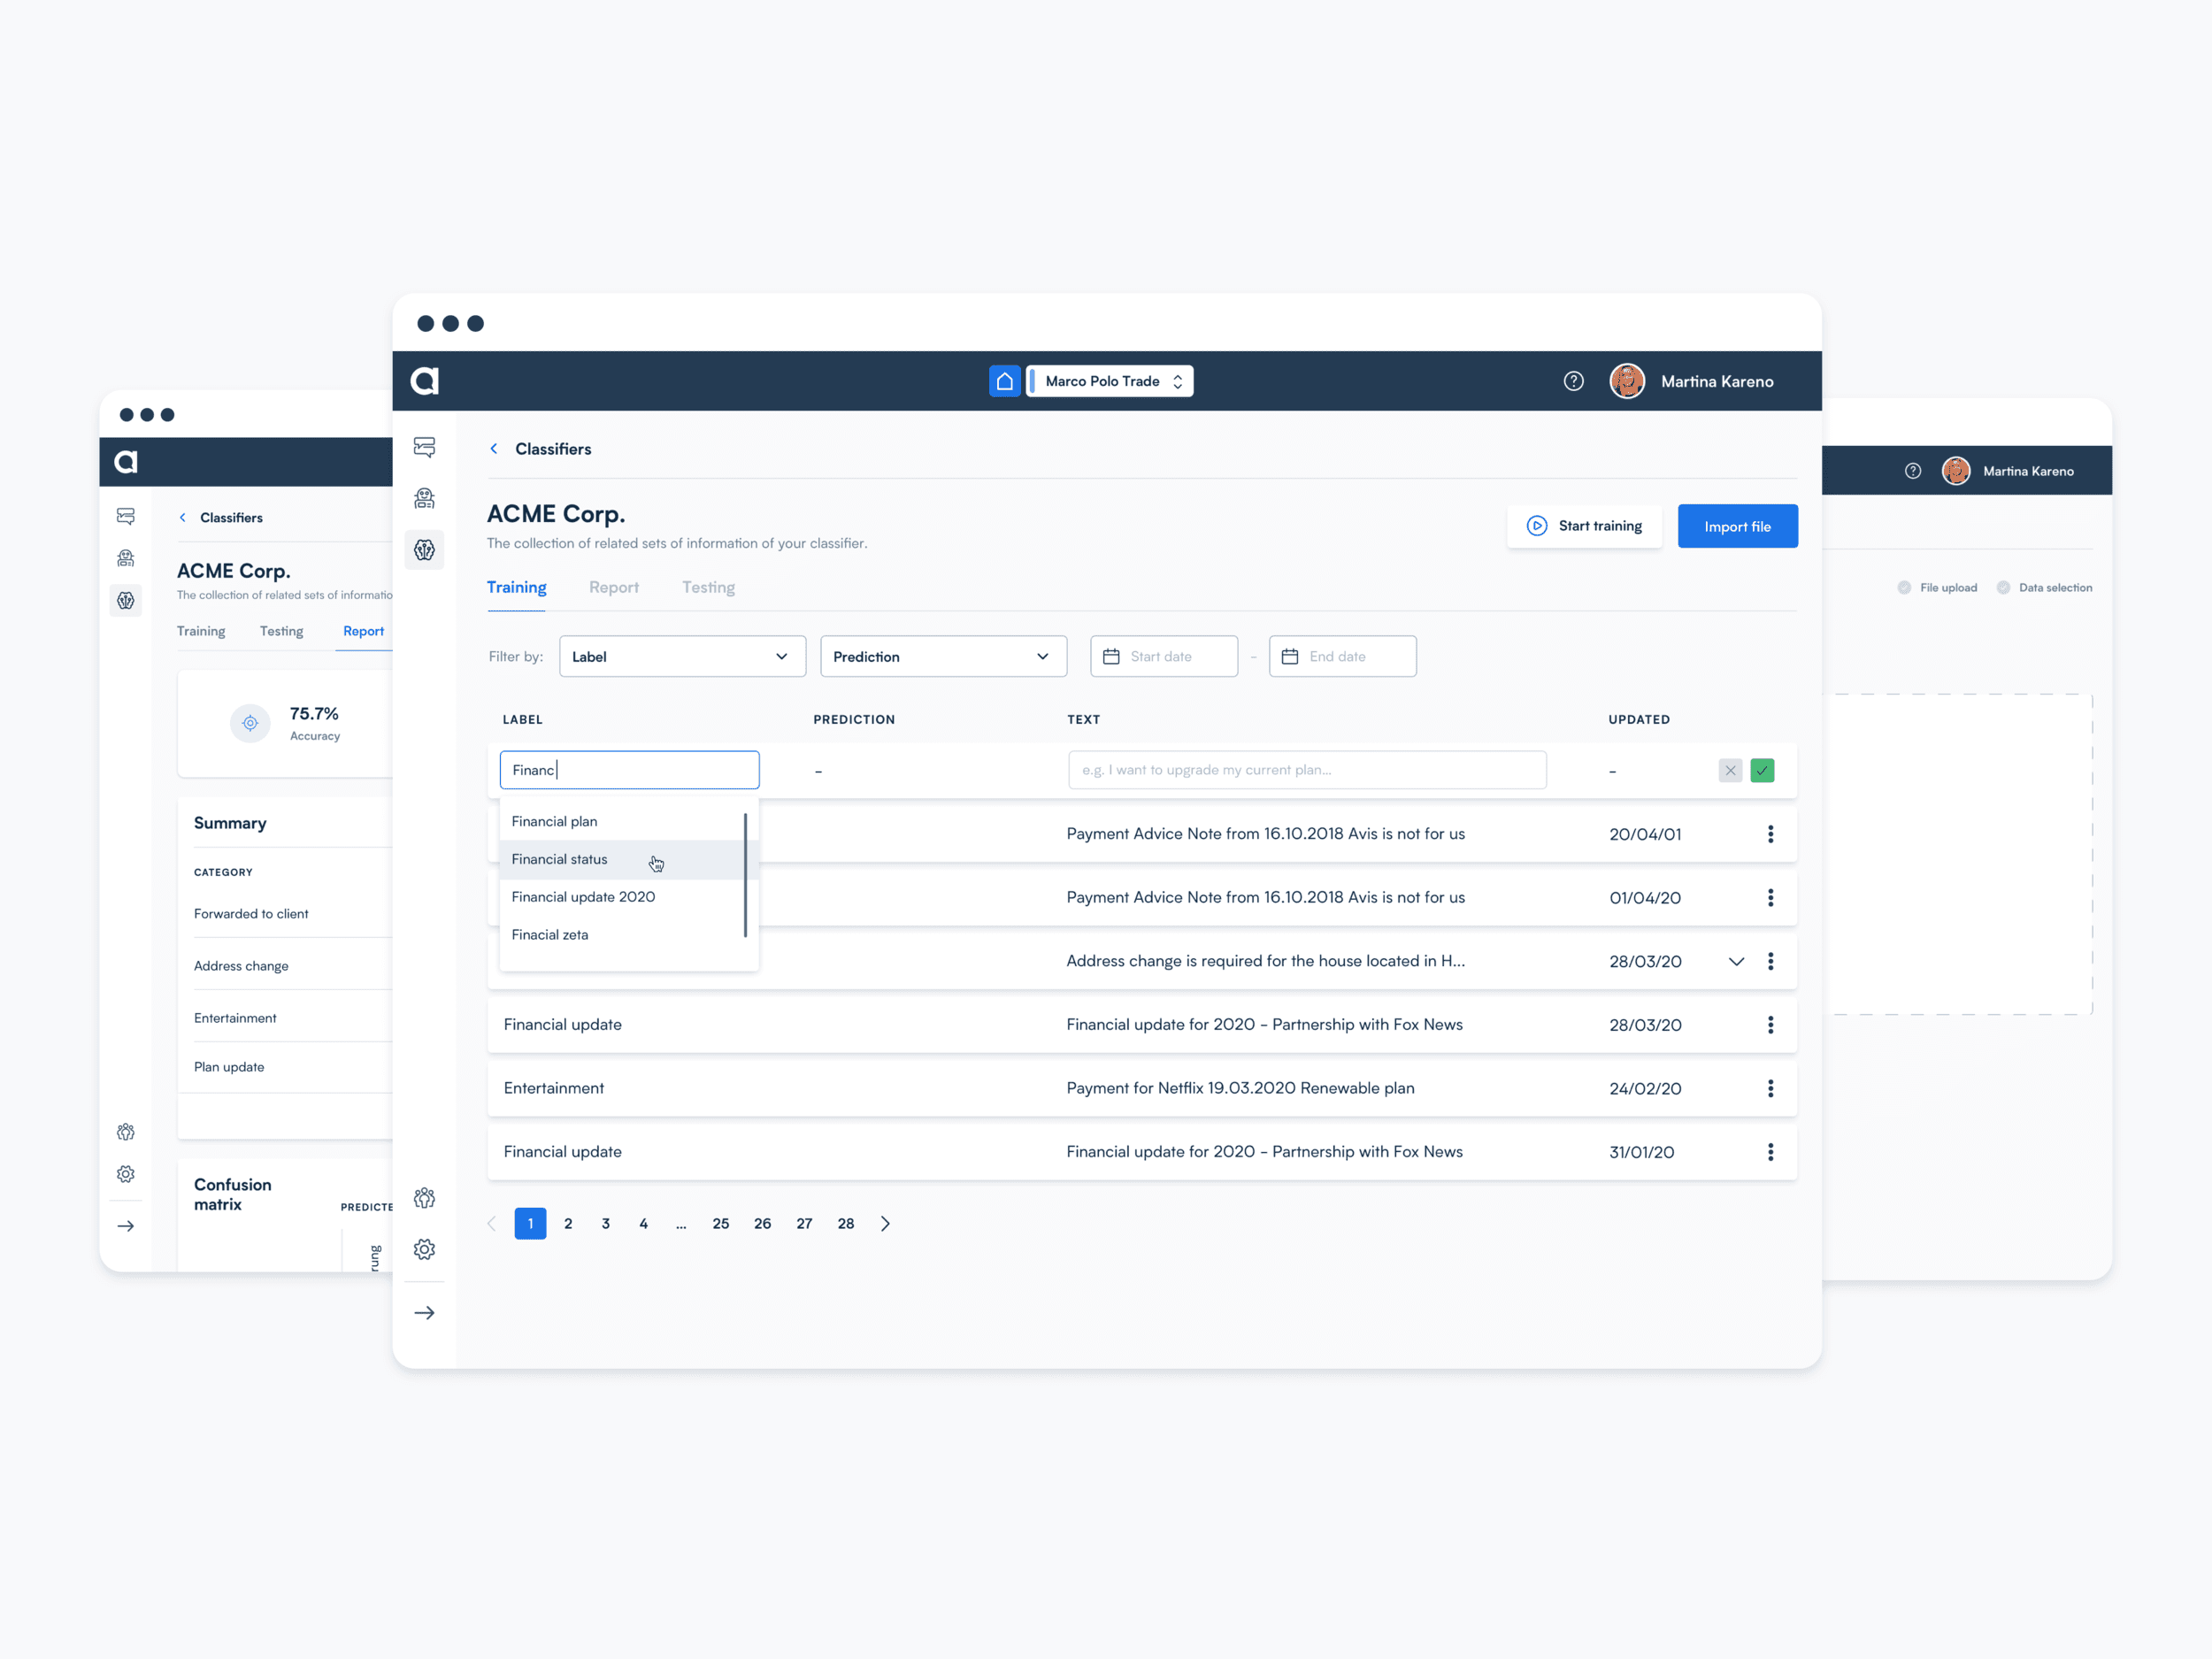Select the classifier brain icon in front sidebar

point(424,549)
